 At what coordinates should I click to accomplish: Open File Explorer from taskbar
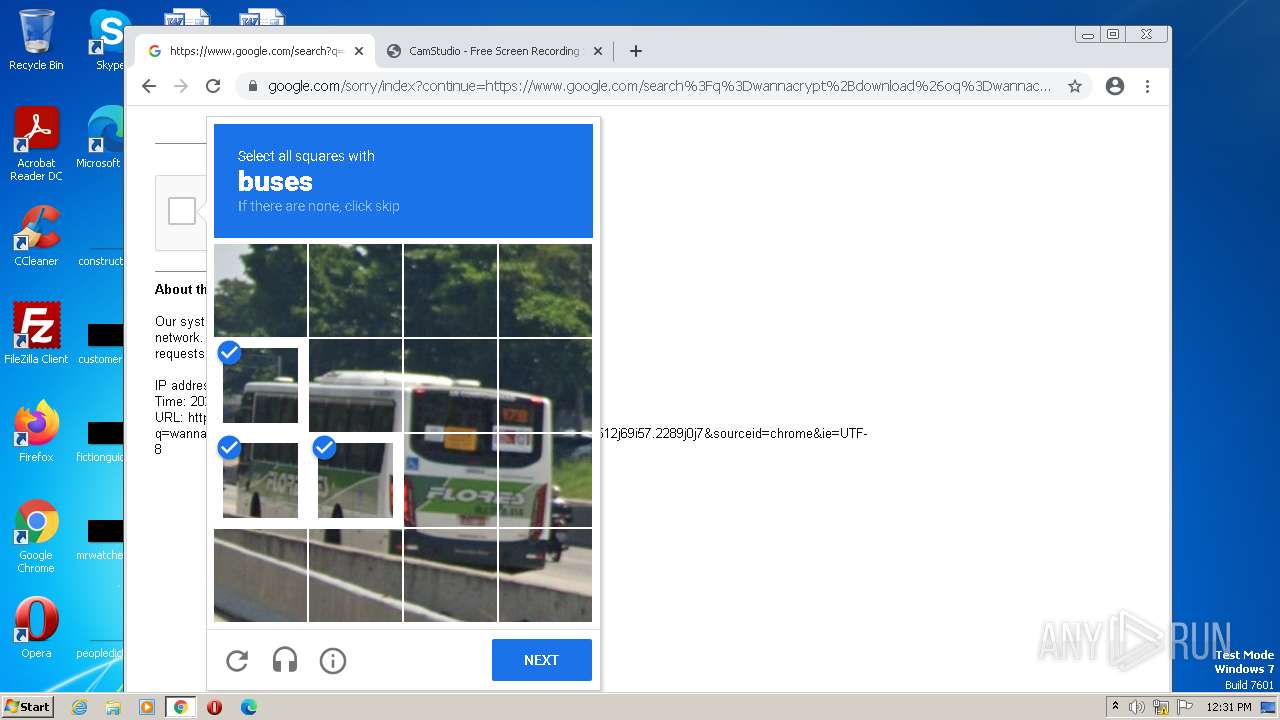tap(113, 707)
